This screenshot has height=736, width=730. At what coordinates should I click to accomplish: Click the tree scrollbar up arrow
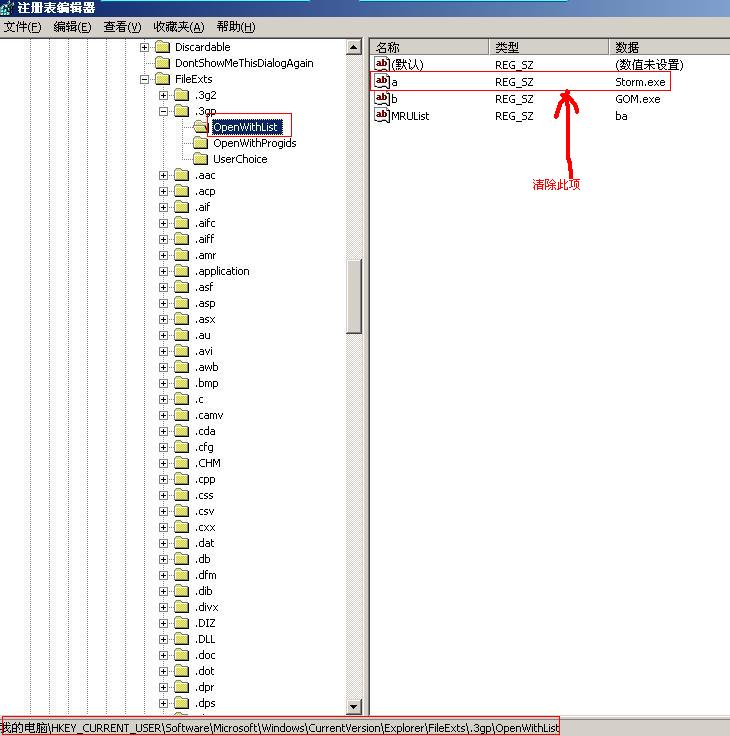(353, 47)
